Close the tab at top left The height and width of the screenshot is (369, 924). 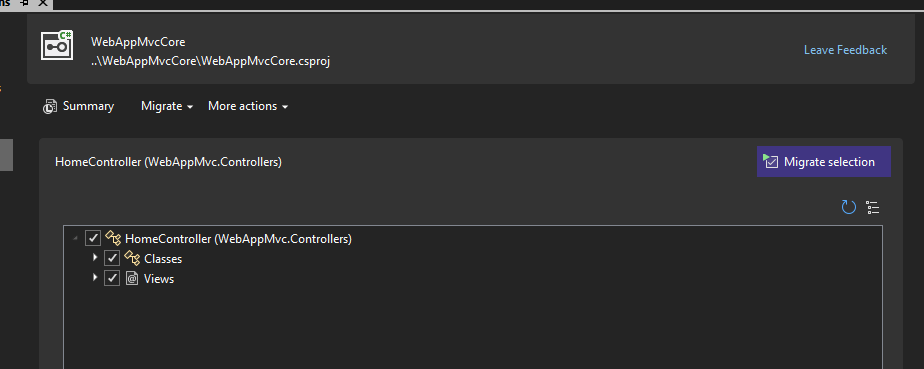pyautogui.click(x=43, y=3)
